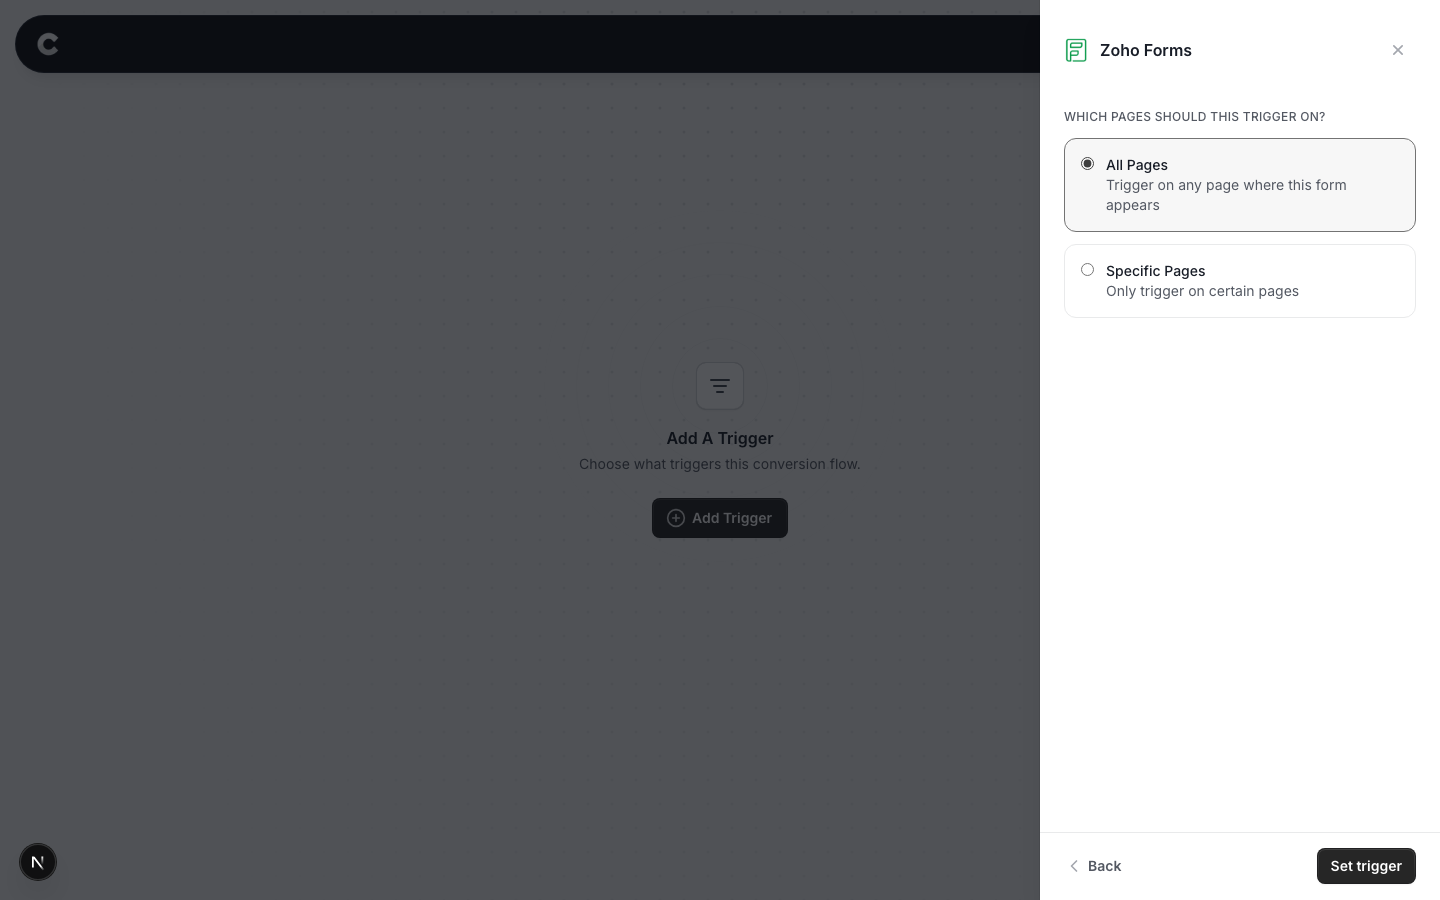Click the "Trigger on any page" description text
The height and width of the screenshot is (900, 1440).
click(x=1226, y=195)
